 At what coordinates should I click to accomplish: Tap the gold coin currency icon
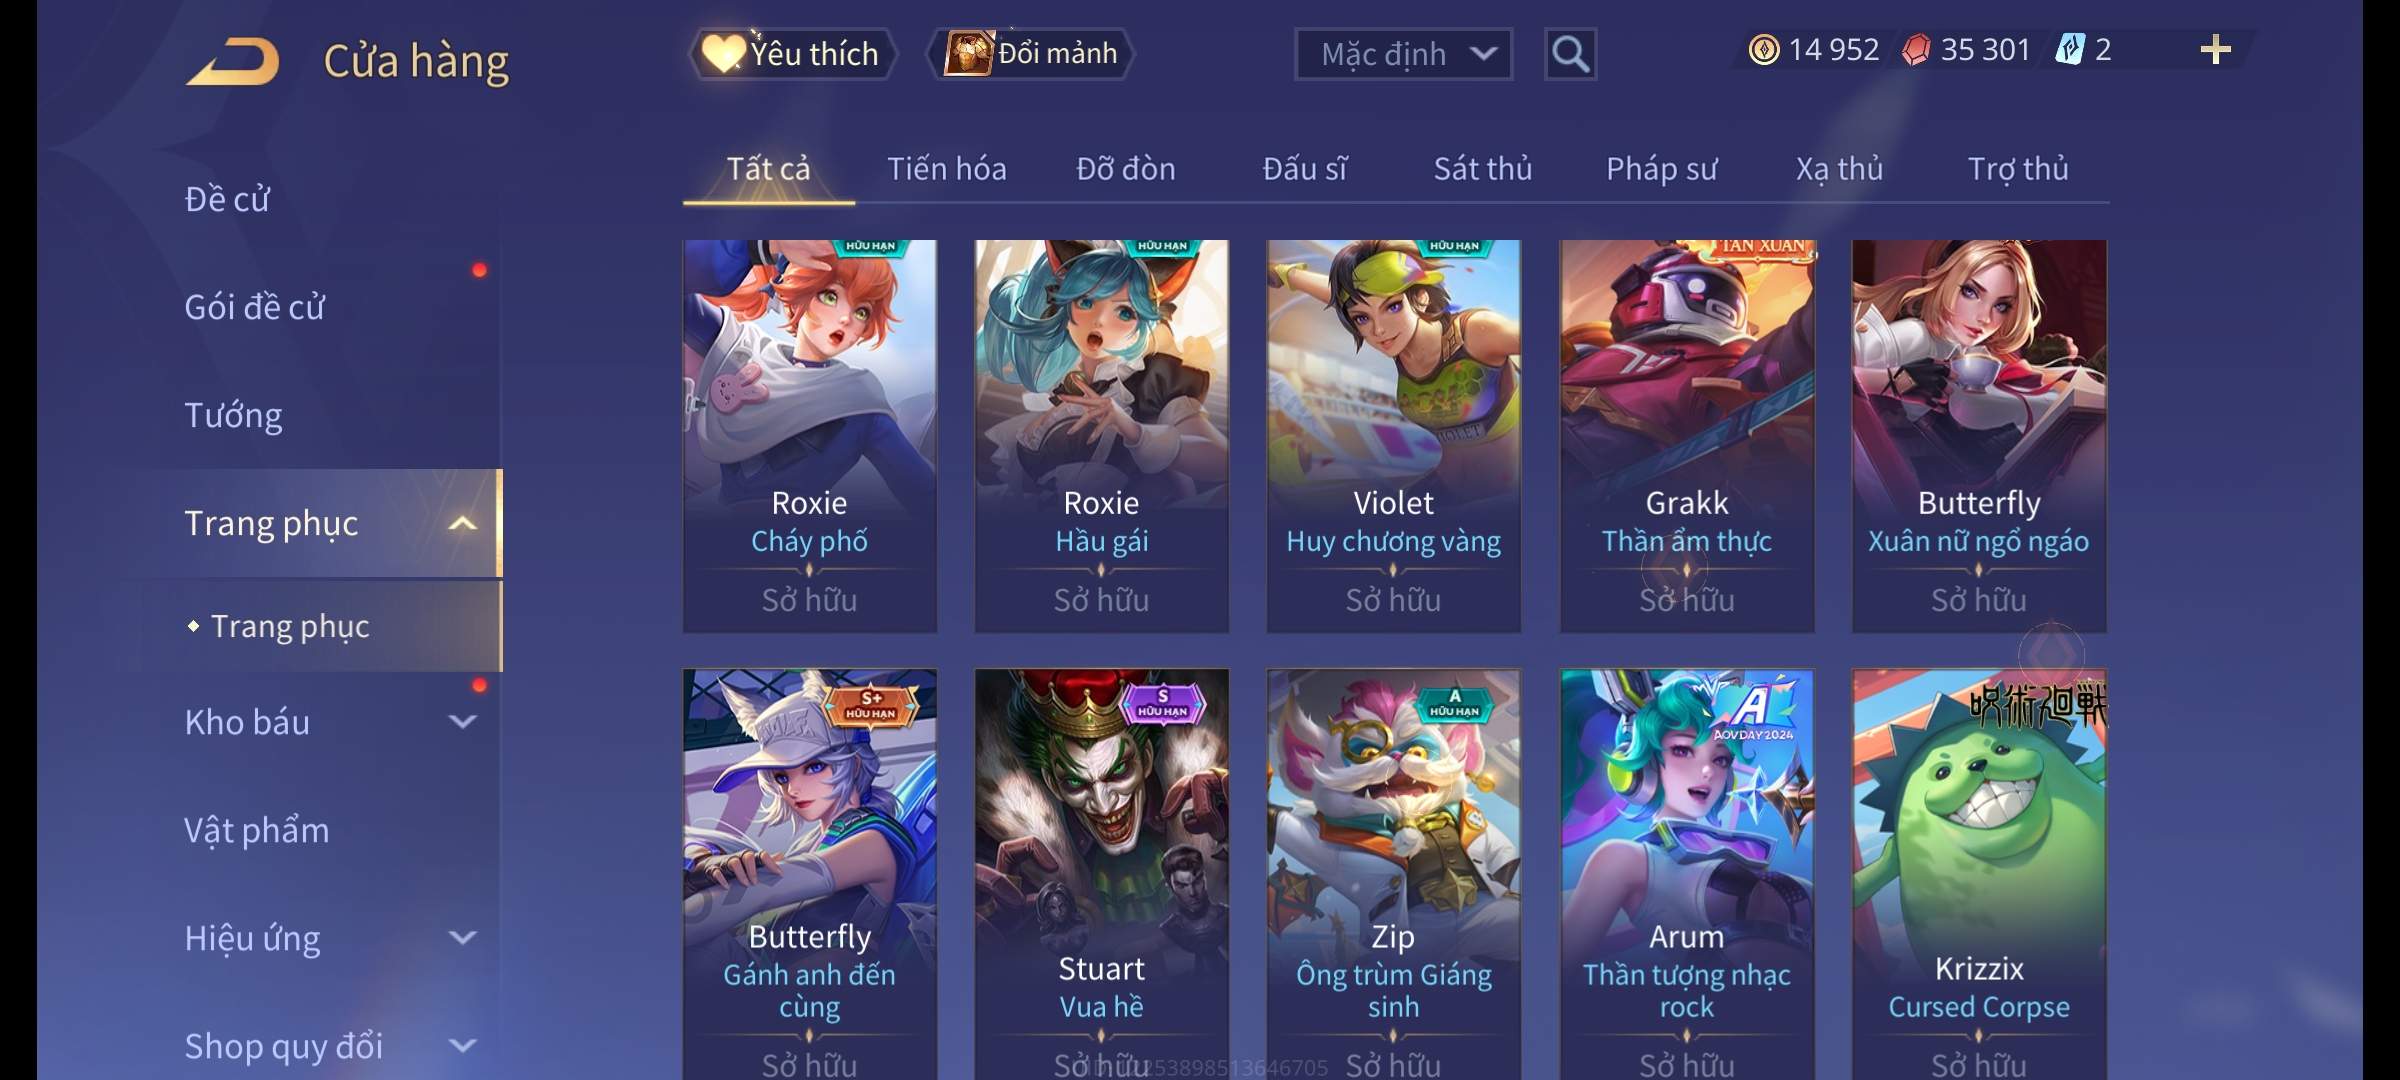click(1764, 50)
